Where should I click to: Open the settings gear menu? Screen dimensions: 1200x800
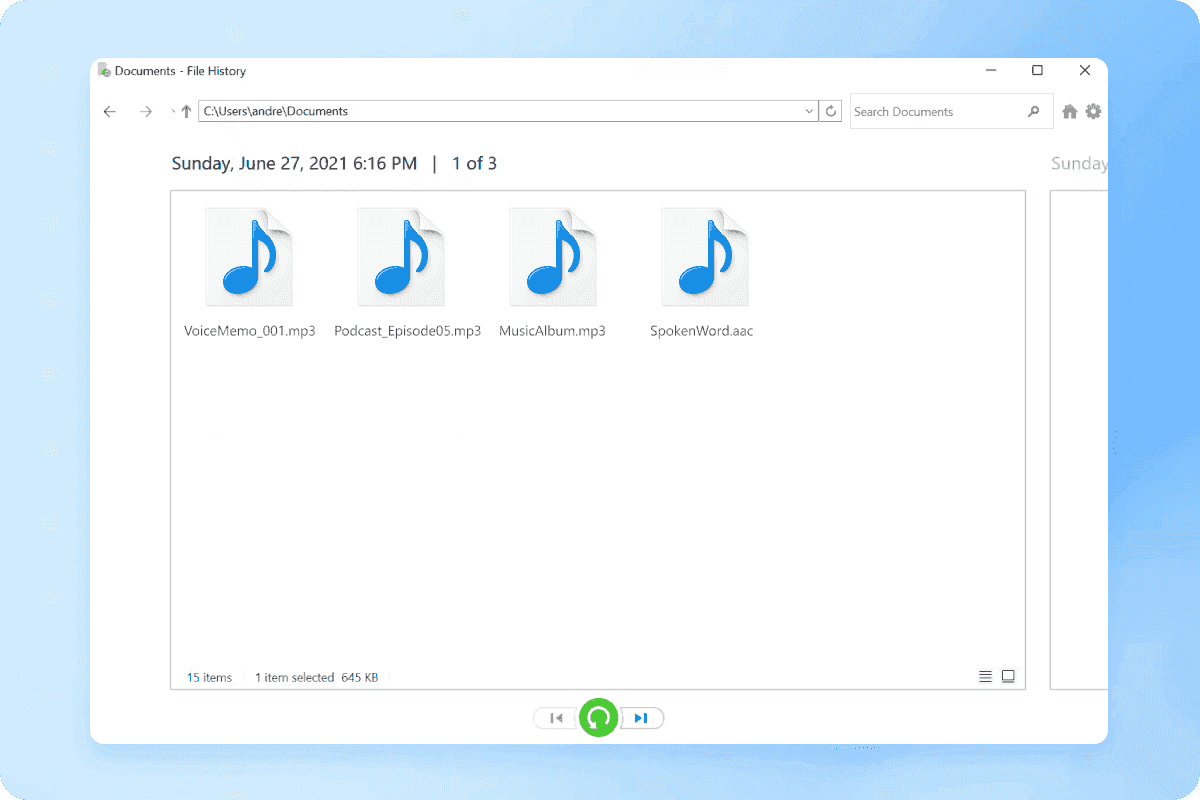(x=1093, y=111)
